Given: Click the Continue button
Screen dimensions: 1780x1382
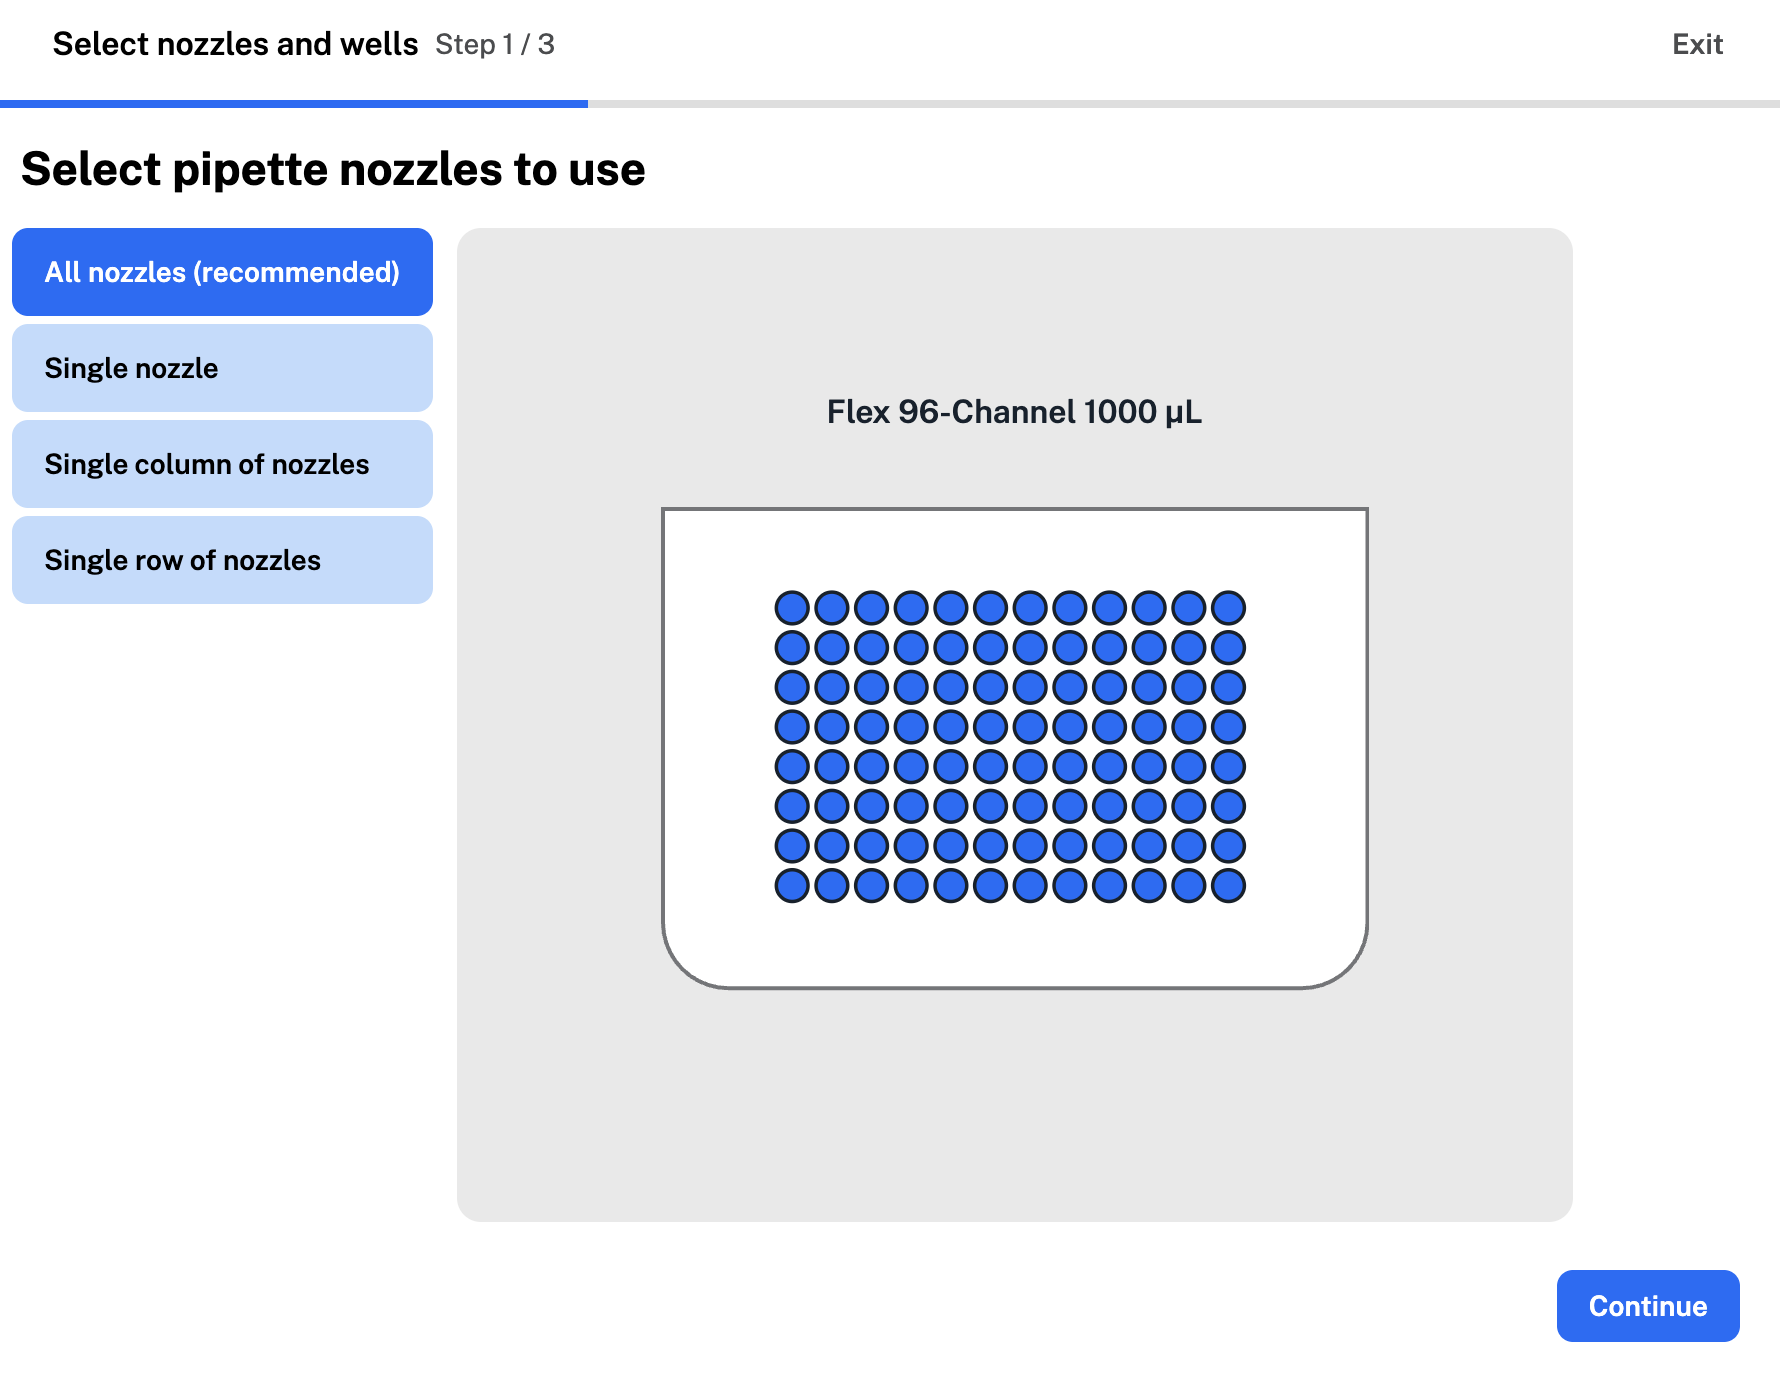Looking at the screenshot, I should (1647, 1306).
